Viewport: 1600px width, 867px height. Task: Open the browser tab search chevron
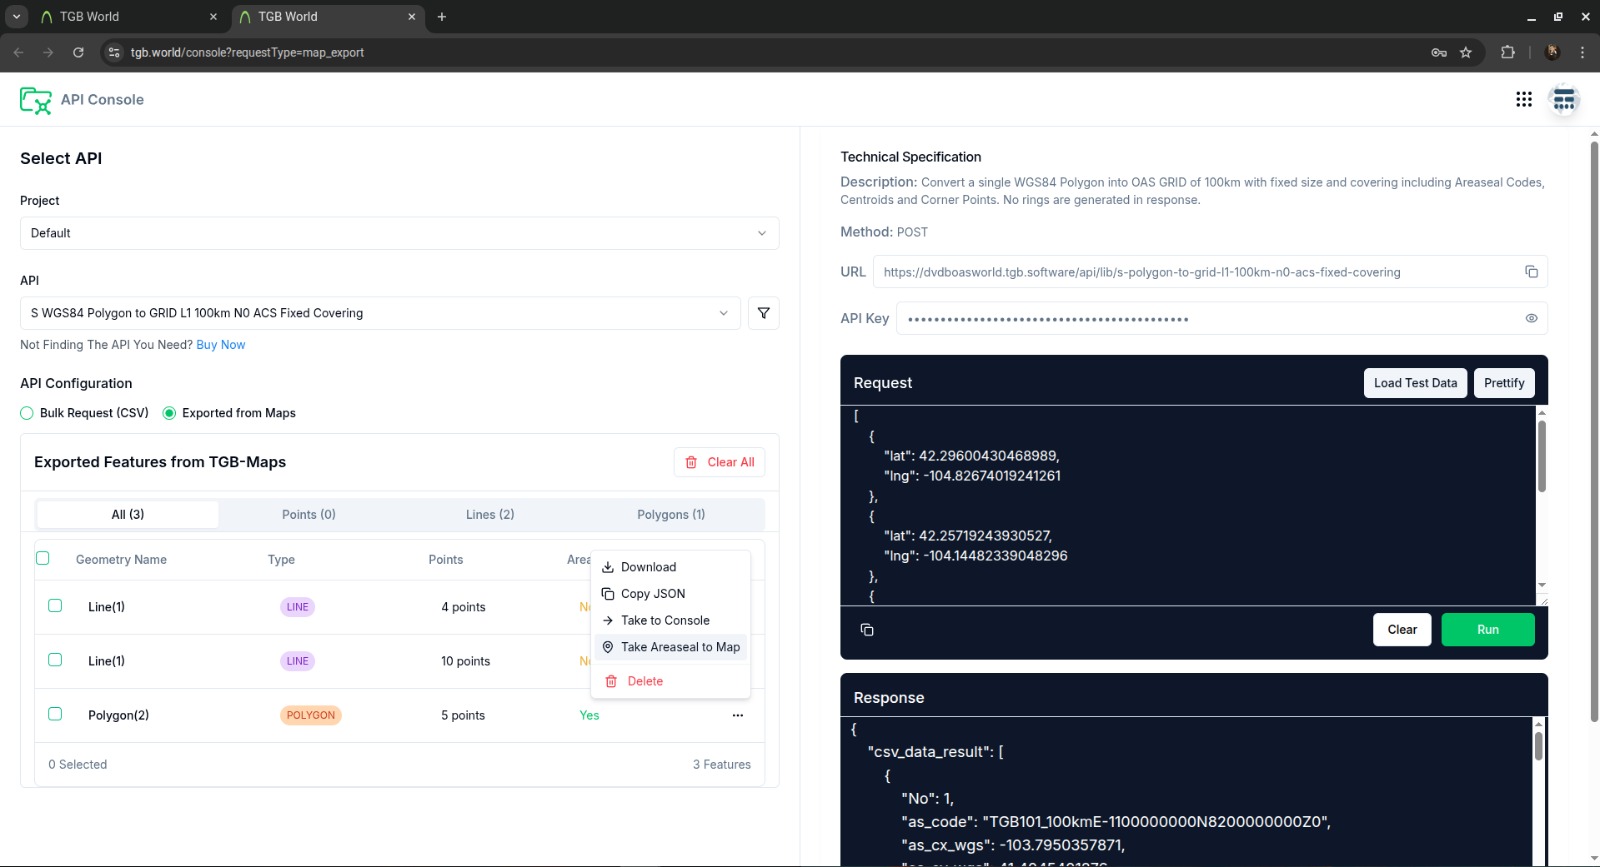16,16
